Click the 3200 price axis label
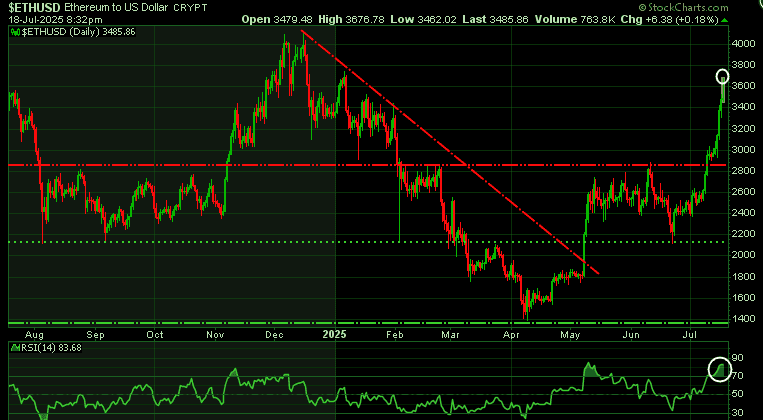 pos(745,129)
